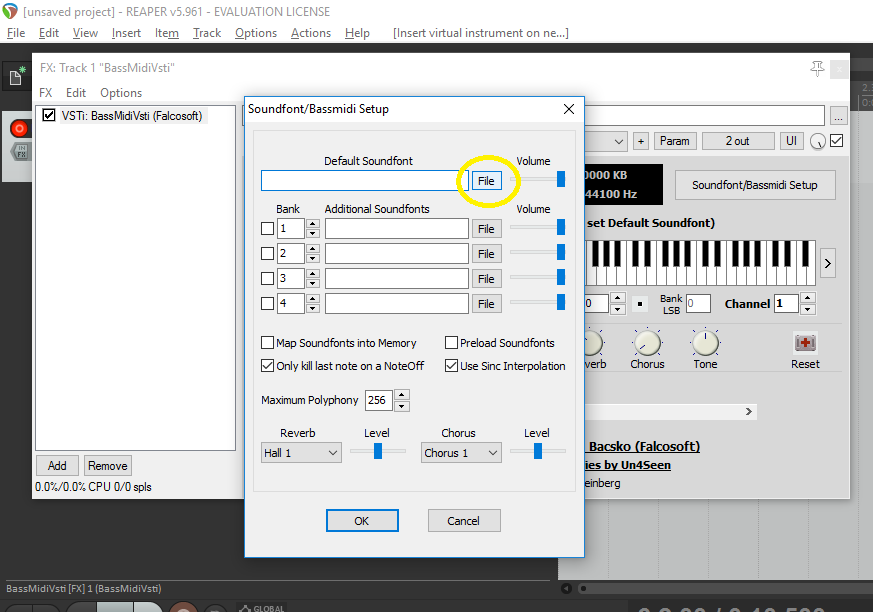
Task: Toggle the VSTi BassMidiVsti enable checkbox in FX list
Action: pyautogui.click(x=49, y=115)
